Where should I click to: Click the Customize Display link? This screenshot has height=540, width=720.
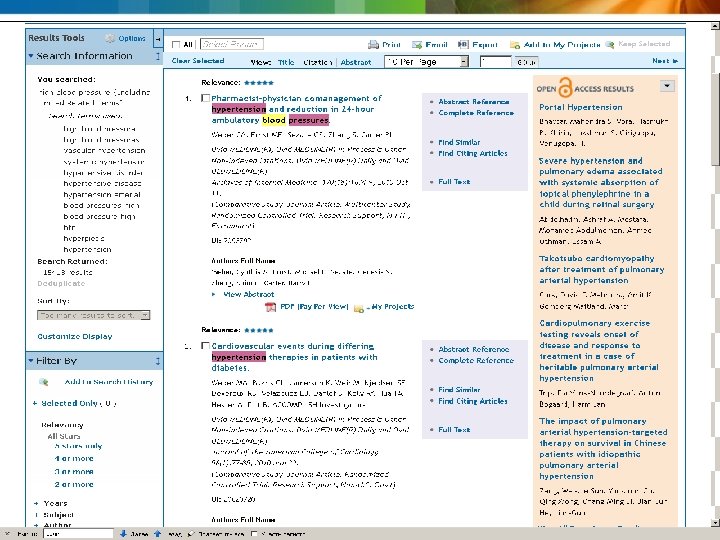75,337
